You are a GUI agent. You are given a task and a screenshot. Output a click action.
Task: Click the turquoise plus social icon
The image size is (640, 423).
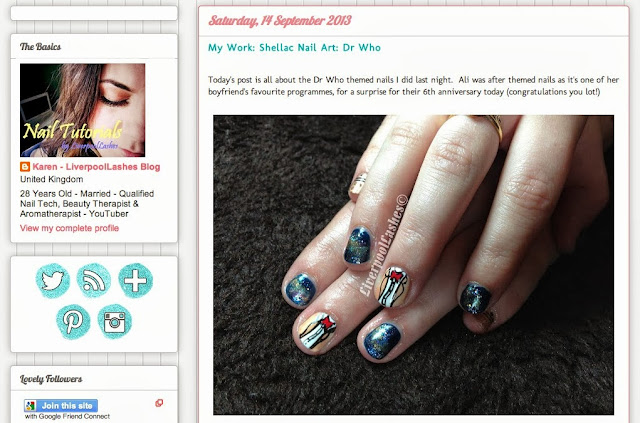tap(136, 281)
